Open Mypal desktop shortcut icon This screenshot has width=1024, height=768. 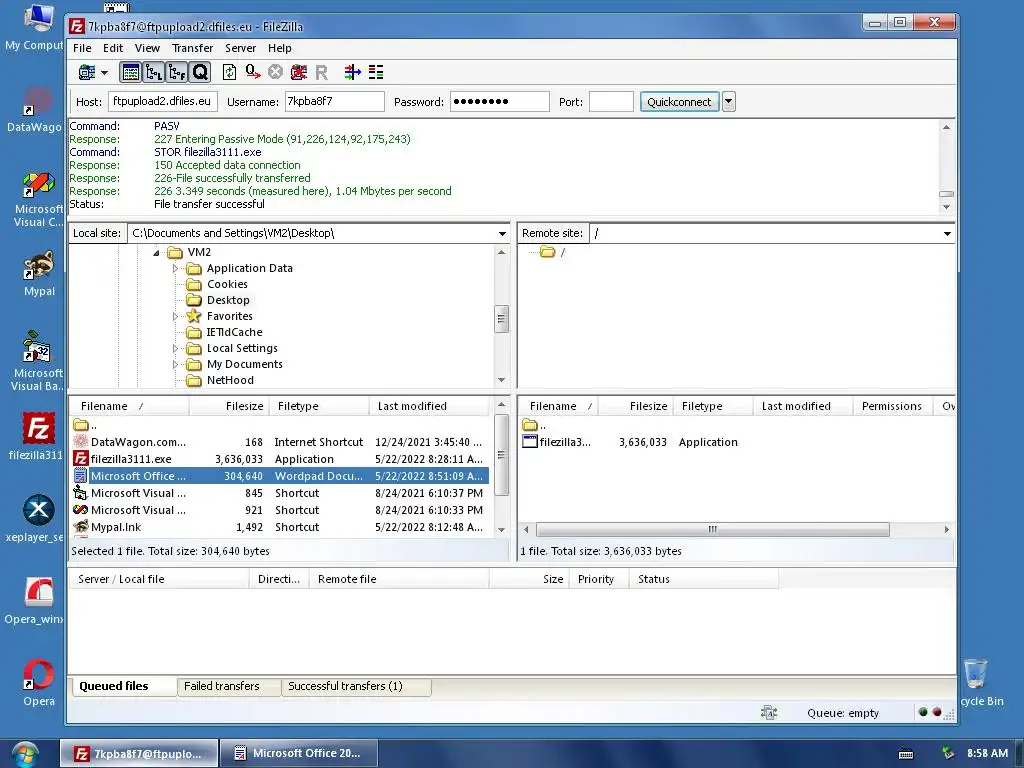click(x=39, y=273)
